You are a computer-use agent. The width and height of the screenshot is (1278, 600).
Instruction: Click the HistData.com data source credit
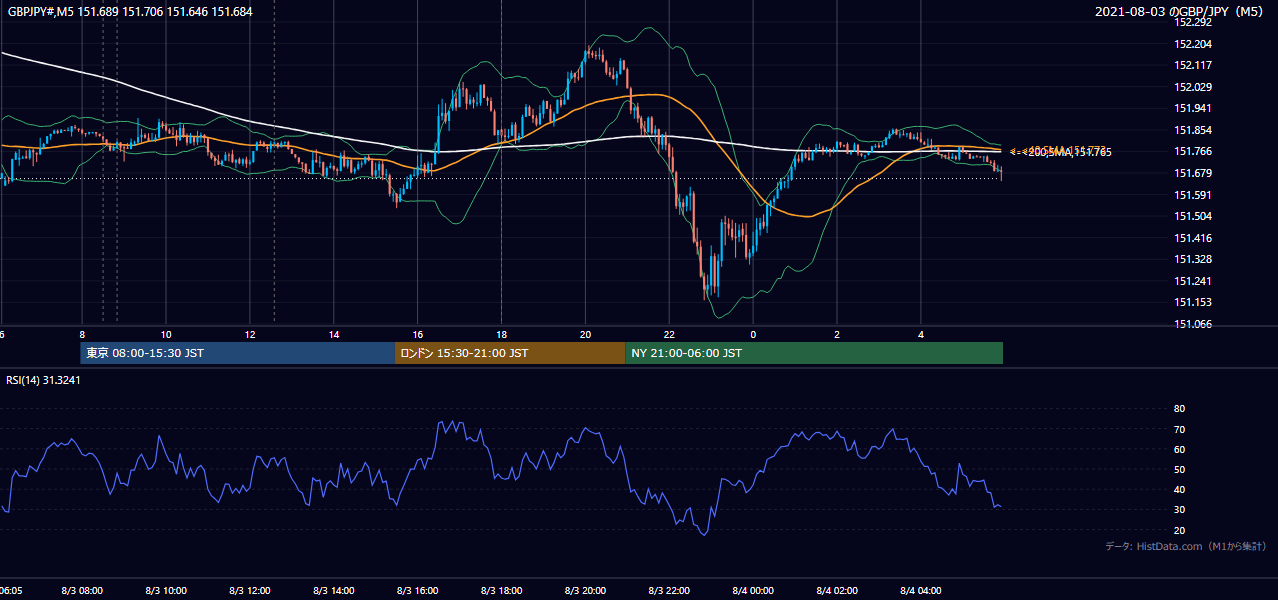pyautogui.click(x=1185, y=546)
